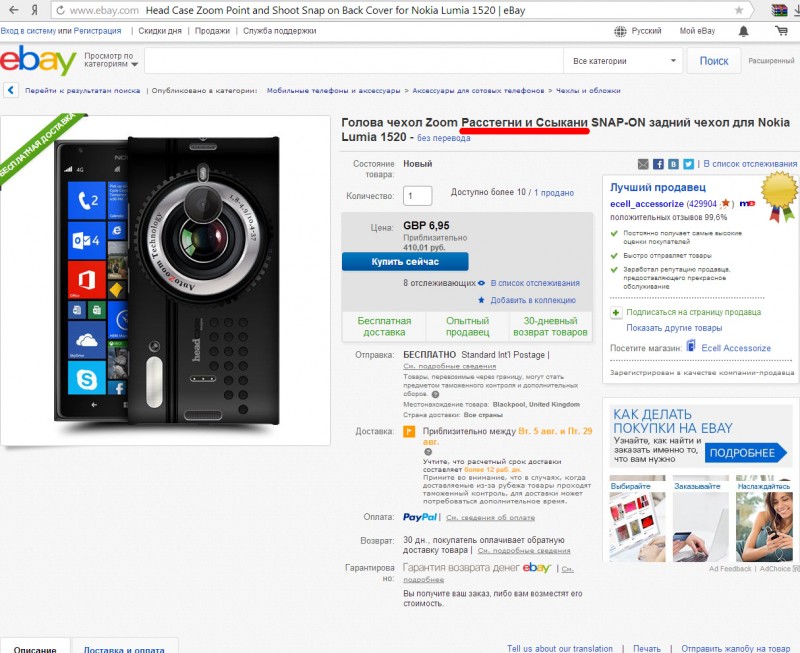
Task: Open 'Скидки дня' in top menu
Action: coord(160,31)
